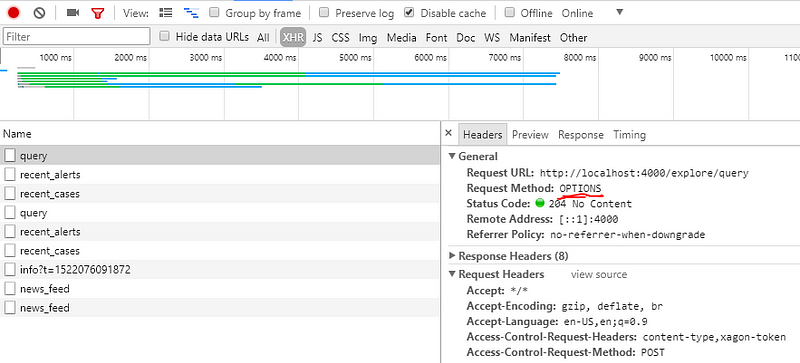Viewport: 800px width, 363px height.
Task: Enable Group by frame checkbox
Action: (215, 12)
